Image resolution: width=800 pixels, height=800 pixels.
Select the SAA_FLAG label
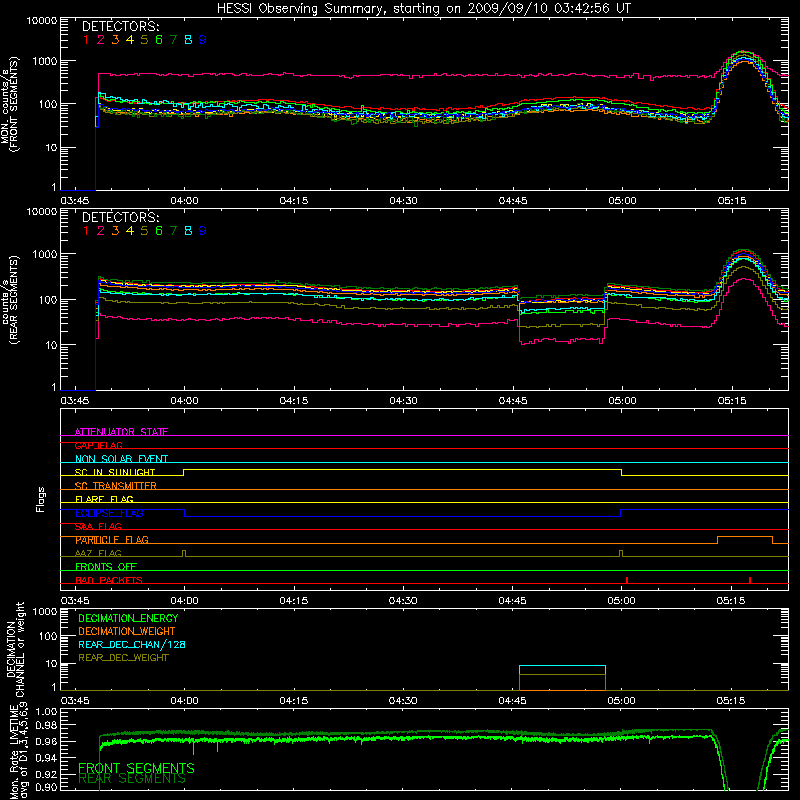(98, 526)
